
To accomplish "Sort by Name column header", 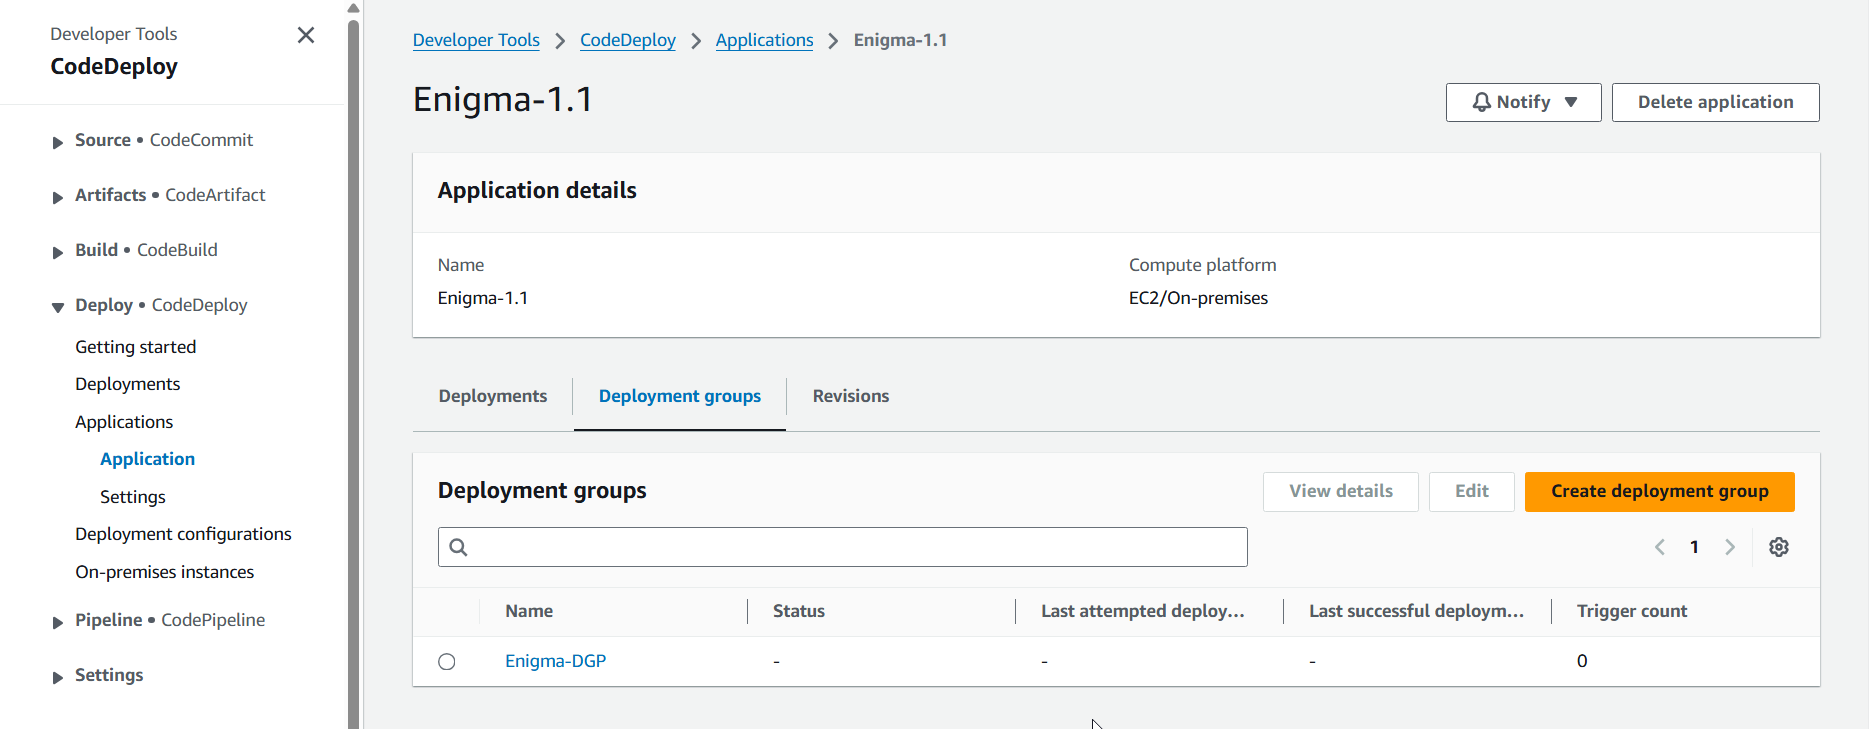I will 529,611.
